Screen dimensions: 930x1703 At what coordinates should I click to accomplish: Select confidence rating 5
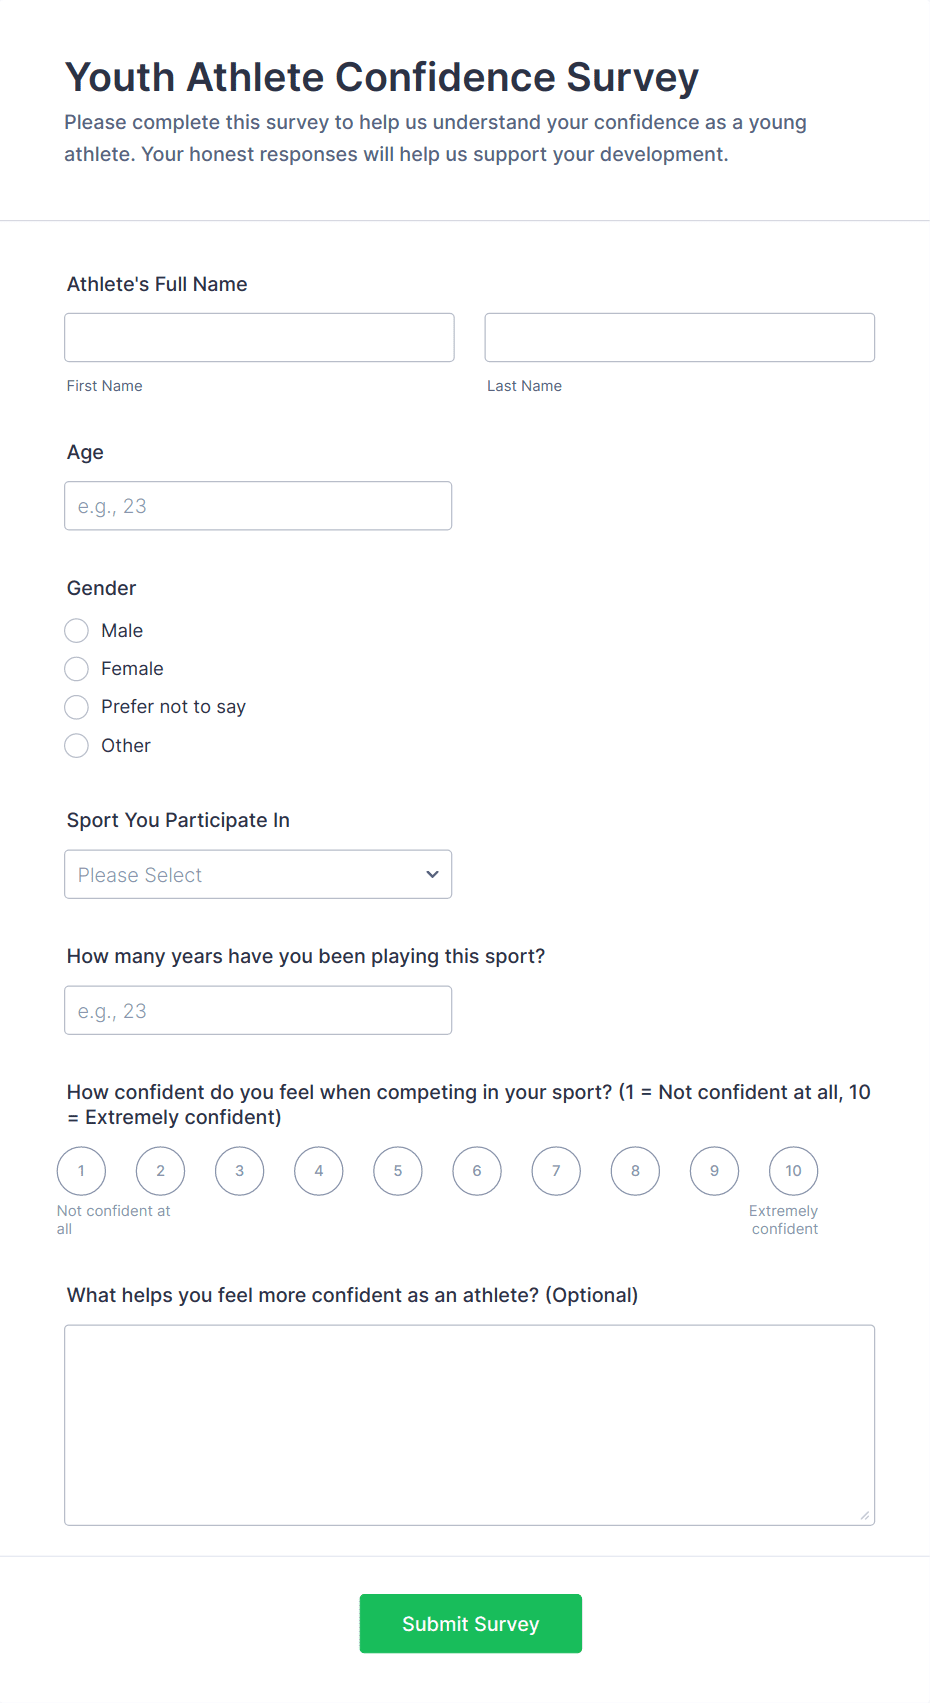point(398,1171)
